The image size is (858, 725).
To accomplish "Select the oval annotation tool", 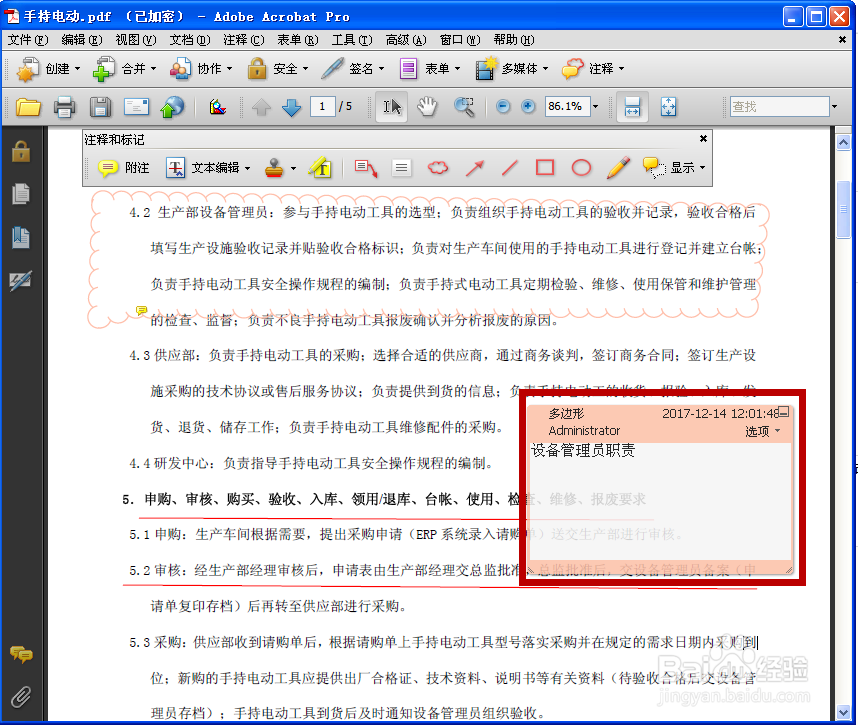I will point(581,167).
